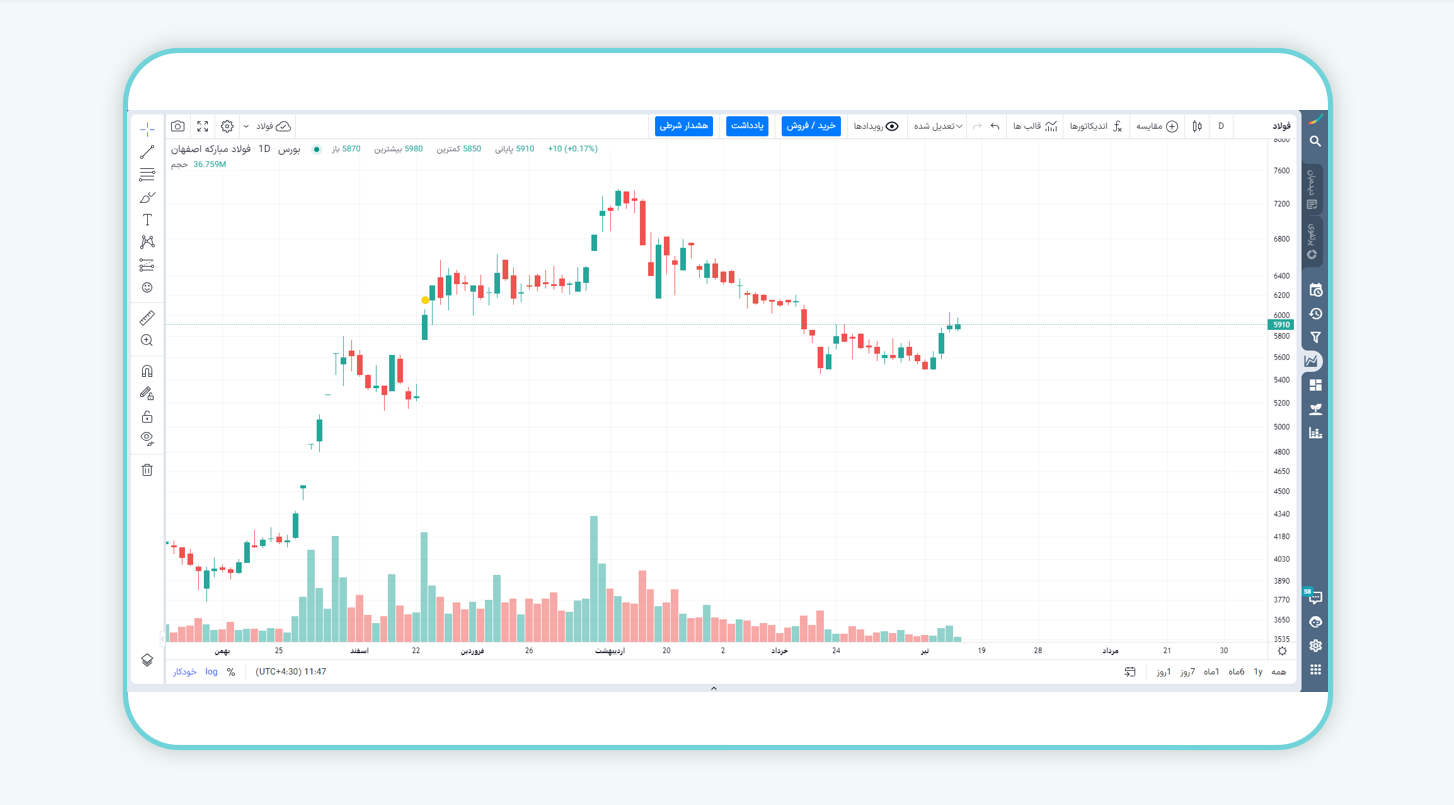
Task: Open the candlestick chart style selector
Action: click(x=1197, y=126)
